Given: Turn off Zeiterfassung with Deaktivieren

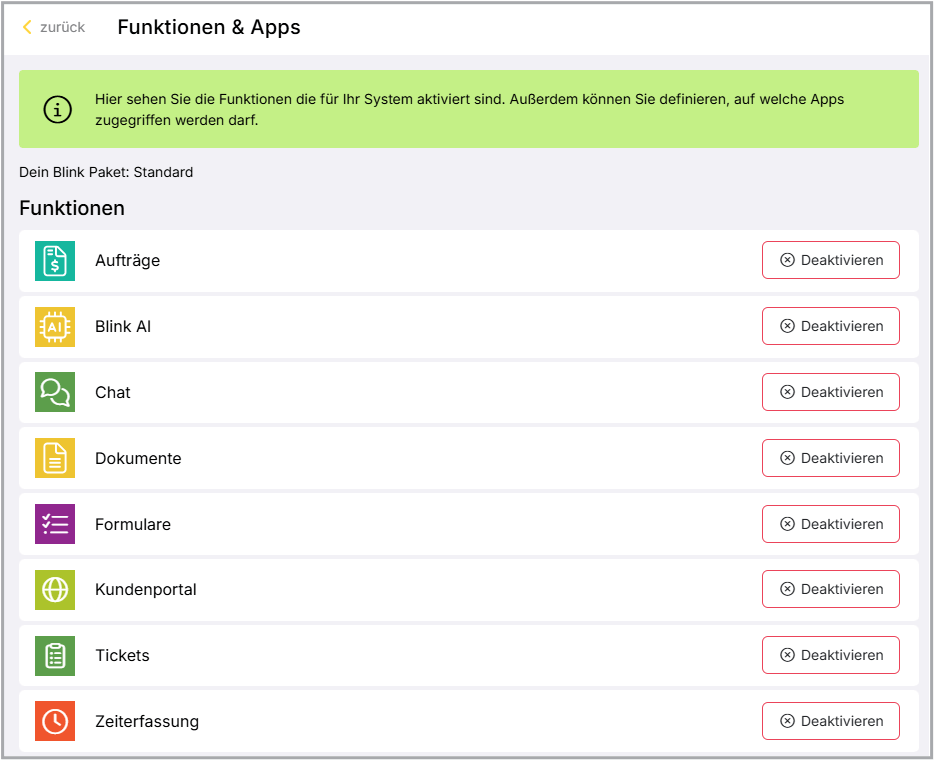Looking at the screenshot, I should click(831, 721).
